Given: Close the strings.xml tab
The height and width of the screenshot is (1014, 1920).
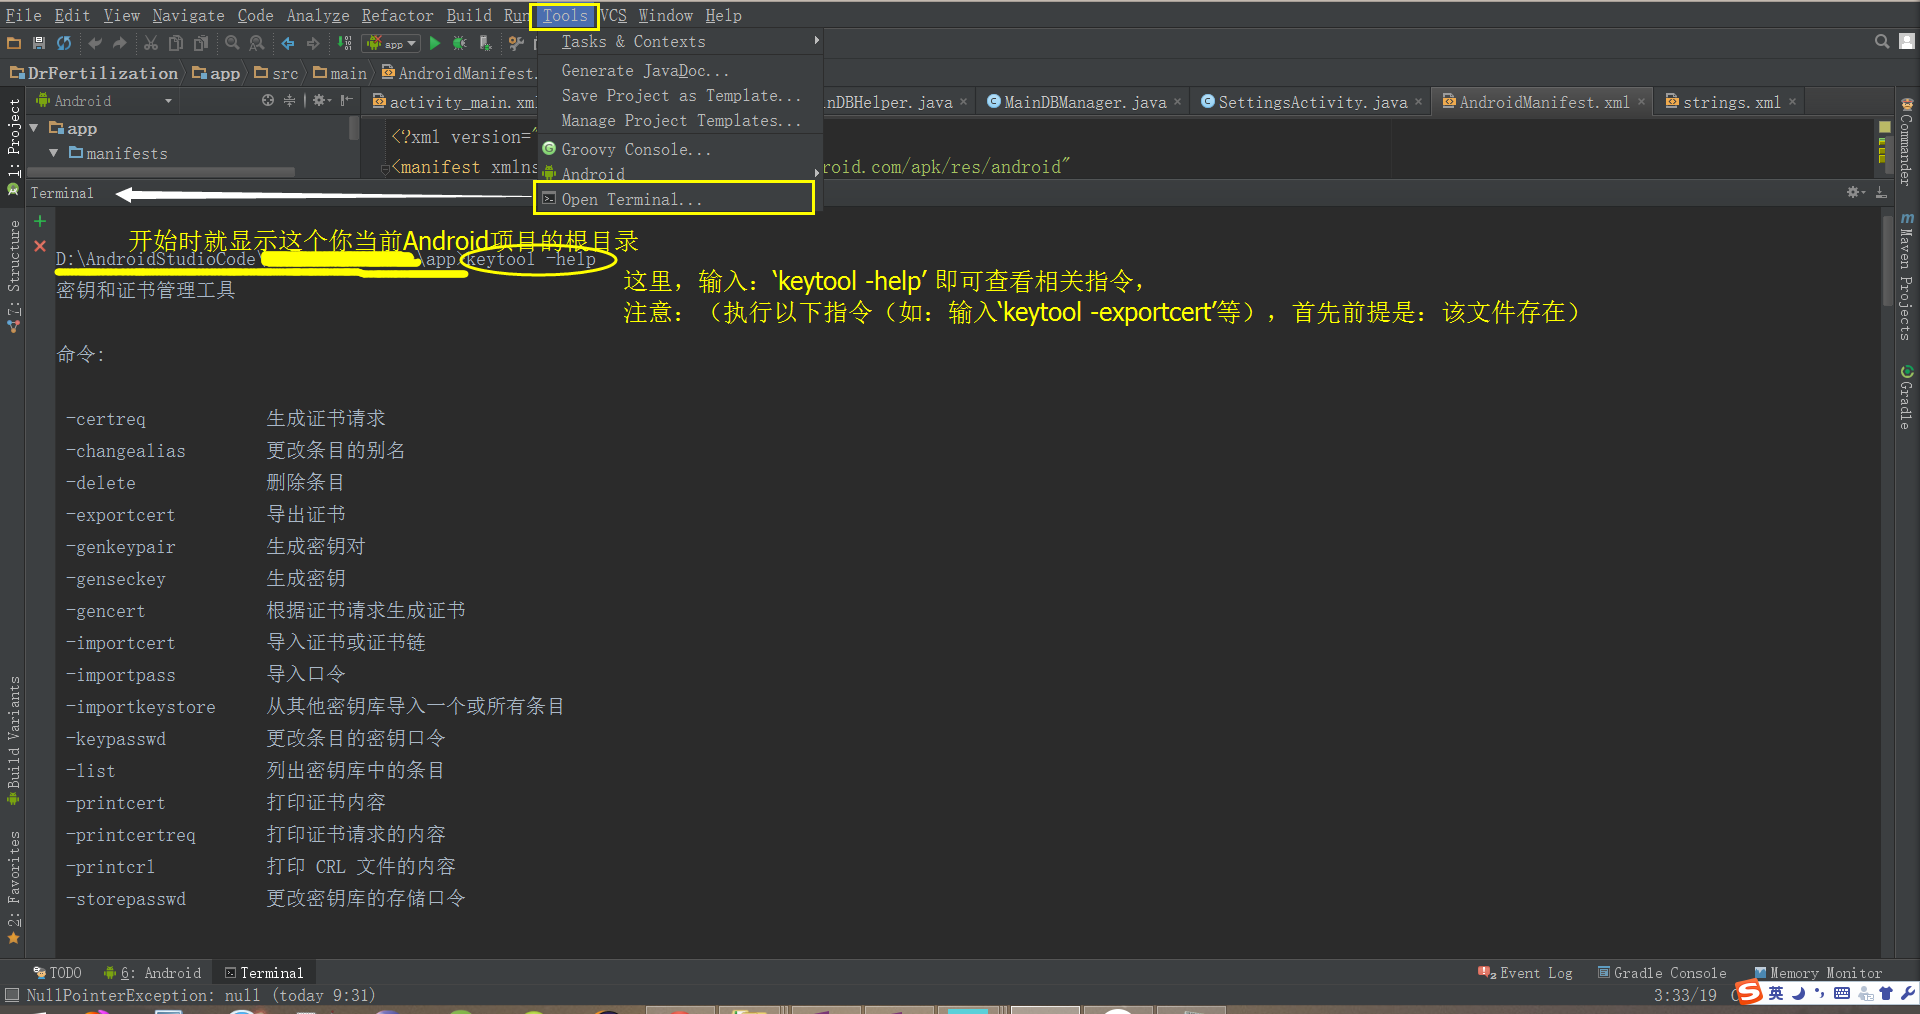Looking at the screenshot, I should pyautogui.click(x=1793, y=102).
